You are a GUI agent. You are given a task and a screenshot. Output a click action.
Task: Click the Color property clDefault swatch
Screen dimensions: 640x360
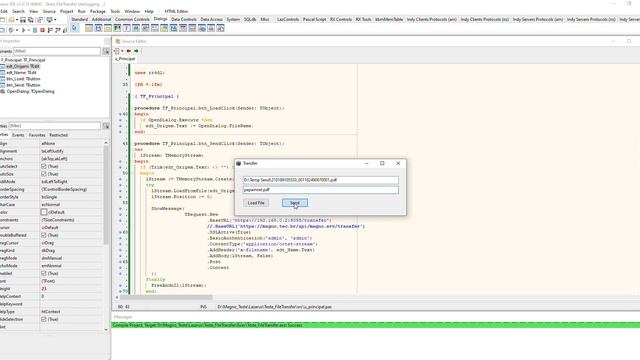tap(44, 212)
